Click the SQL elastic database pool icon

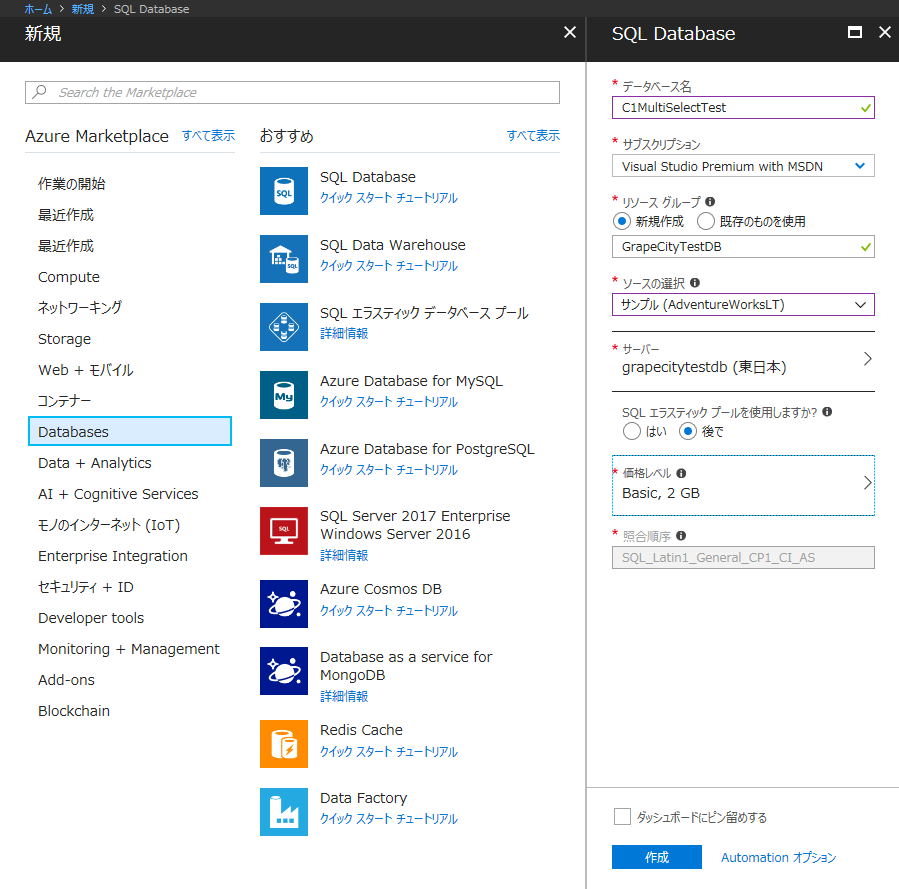tap(284, 327)
